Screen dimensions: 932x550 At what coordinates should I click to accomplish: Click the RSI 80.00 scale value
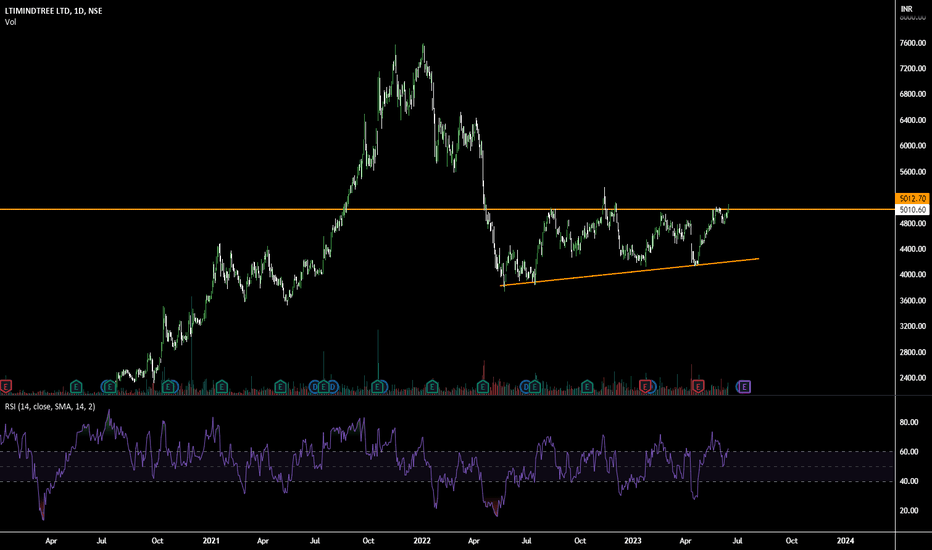pyautogui.click(x=909, y=423)
